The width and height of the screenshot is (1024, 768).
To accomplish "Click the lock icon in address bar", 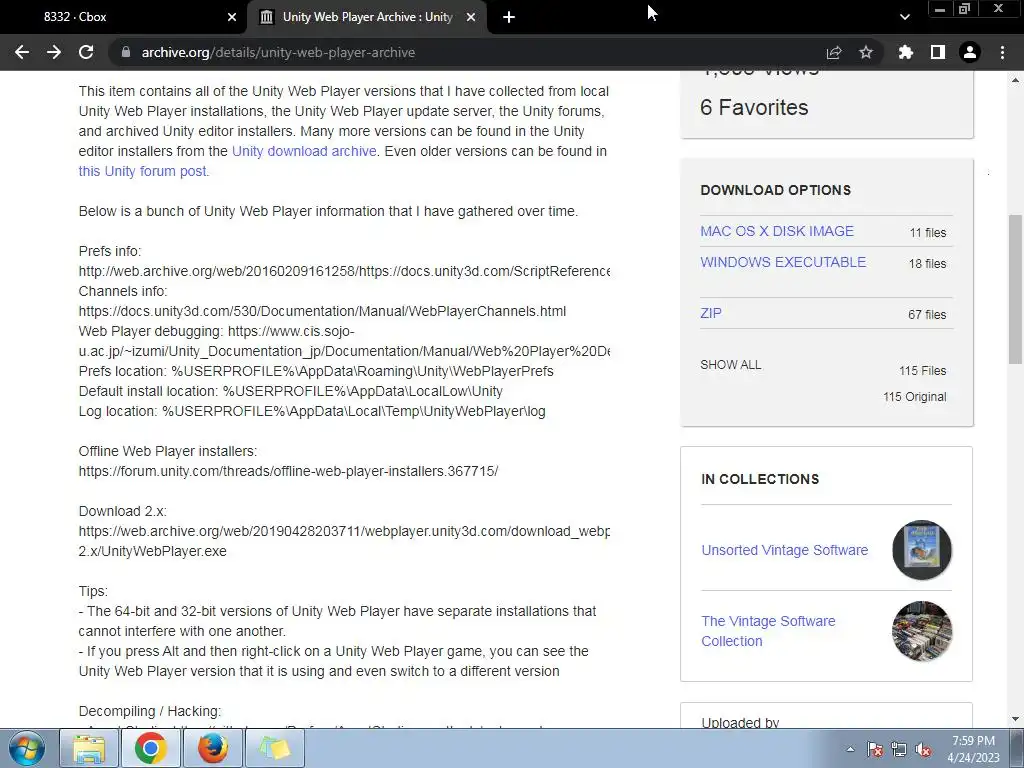I will [x=126, y=52].
